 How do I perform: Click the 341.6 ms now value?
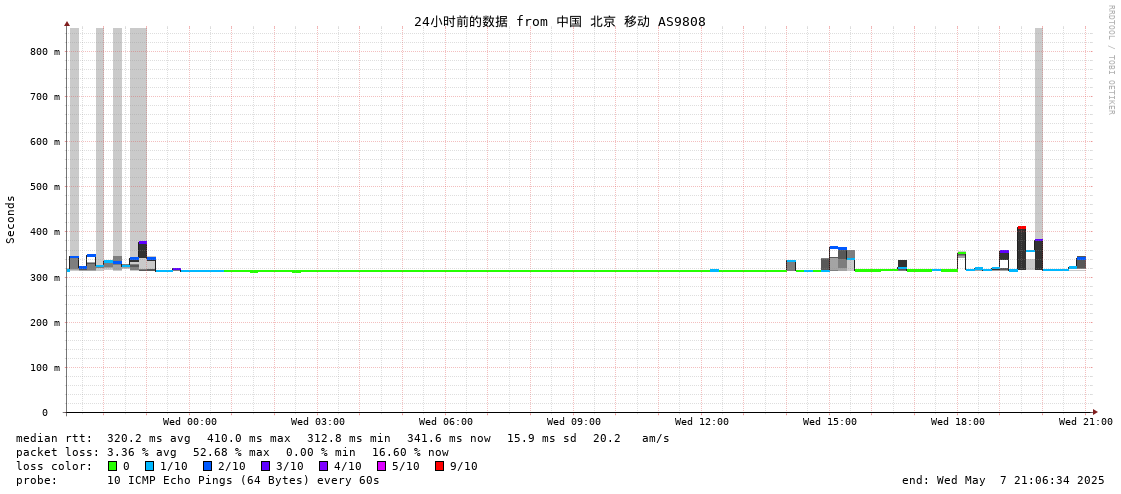449,438
